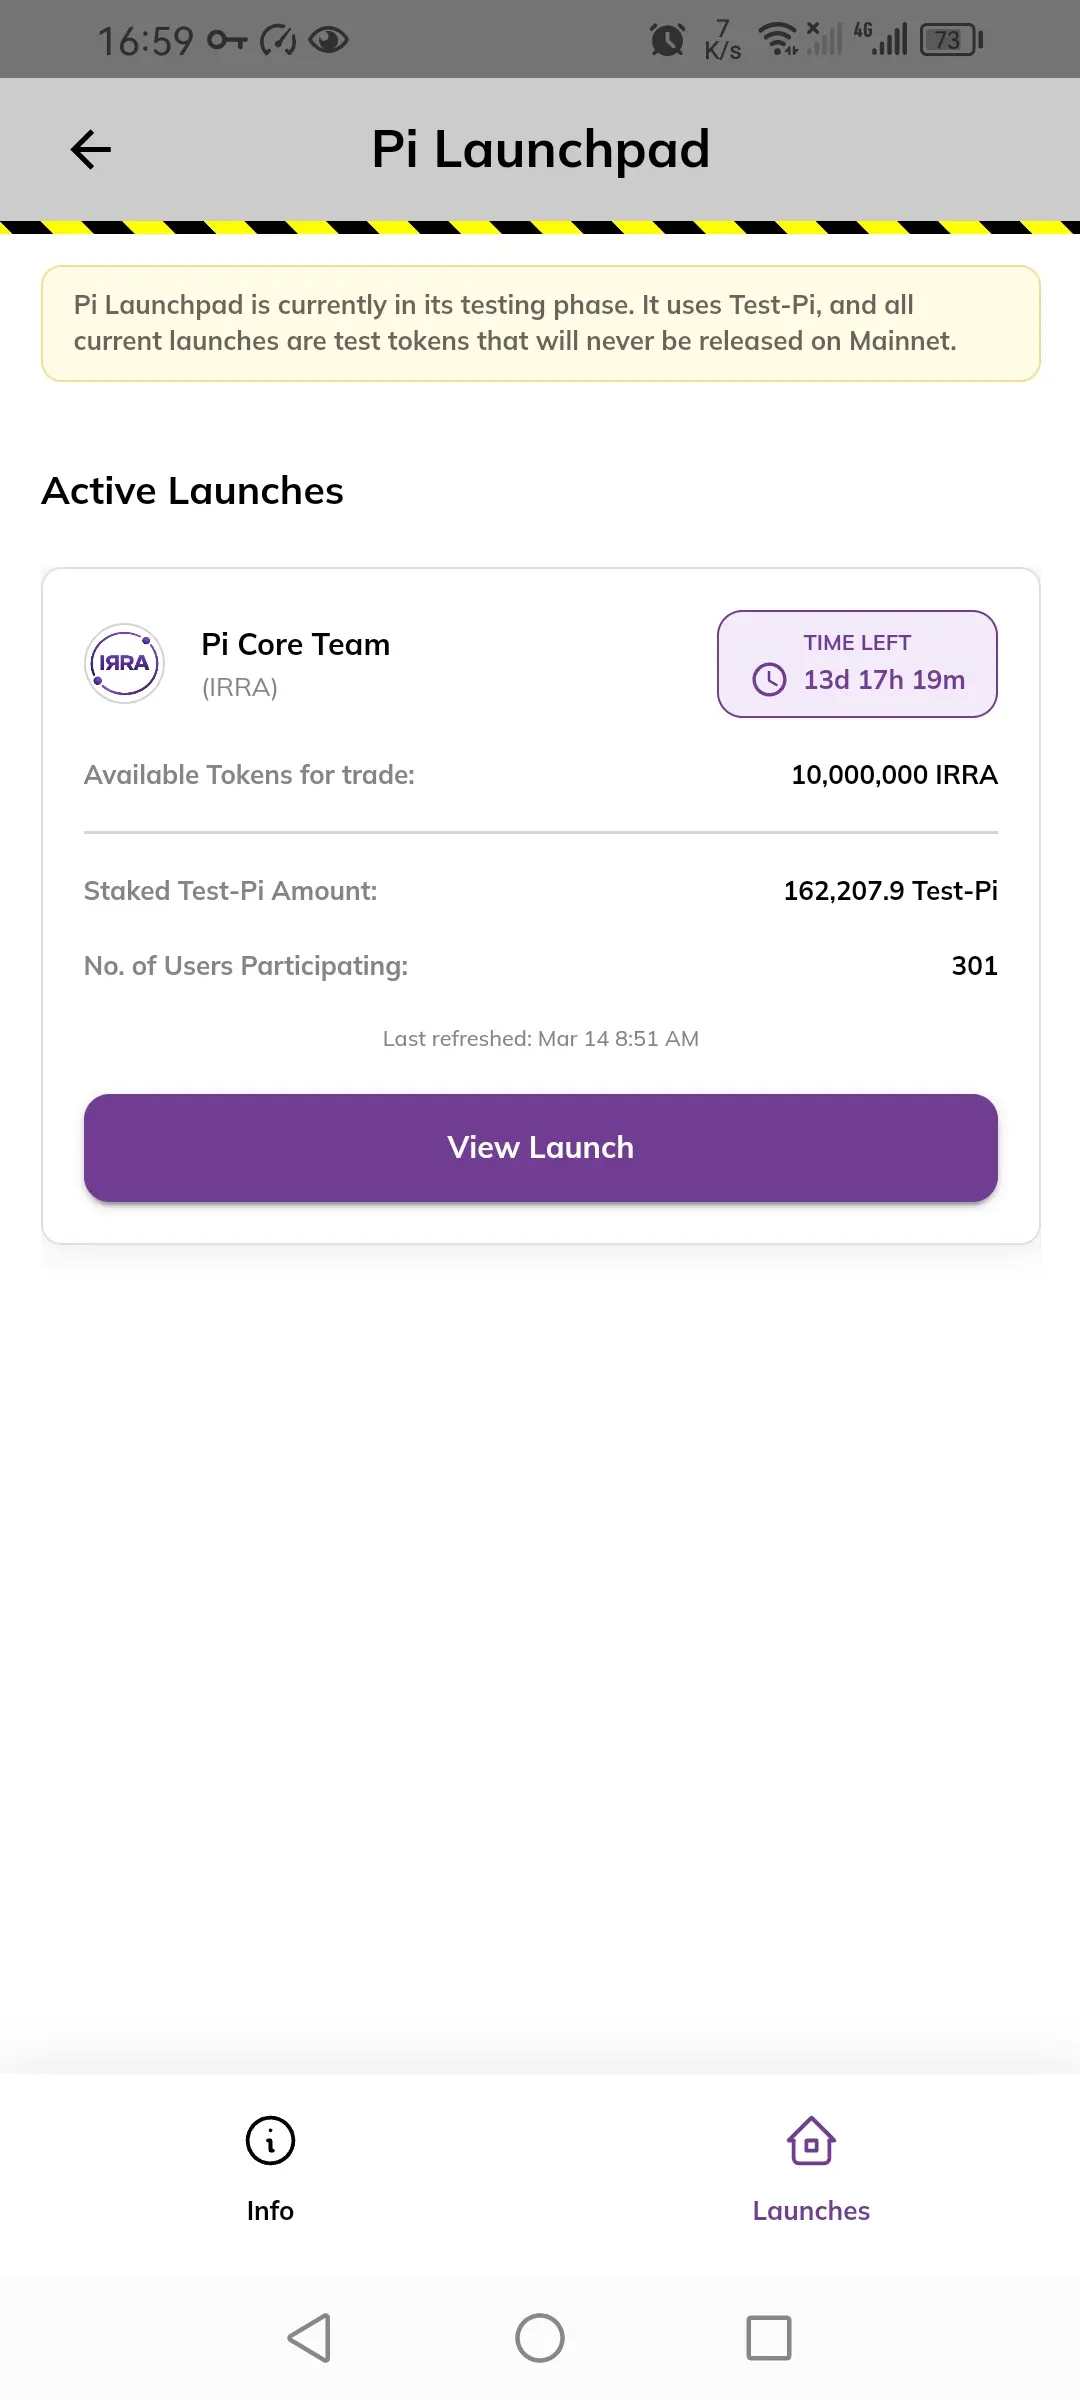Image resolution: width=1080 pixels, height=2400 pixels.
Task: Tap the testing phase notice banner
Action: (540, 323)
